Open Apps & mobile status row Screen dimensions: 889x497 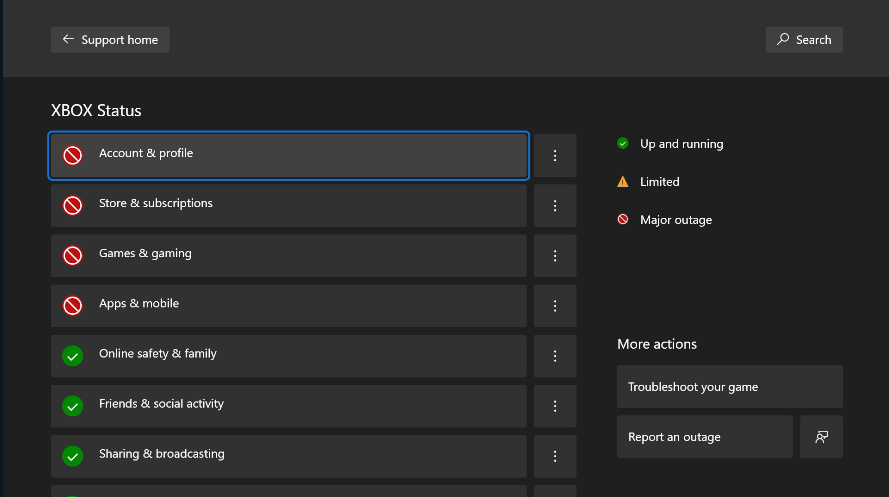289,306
